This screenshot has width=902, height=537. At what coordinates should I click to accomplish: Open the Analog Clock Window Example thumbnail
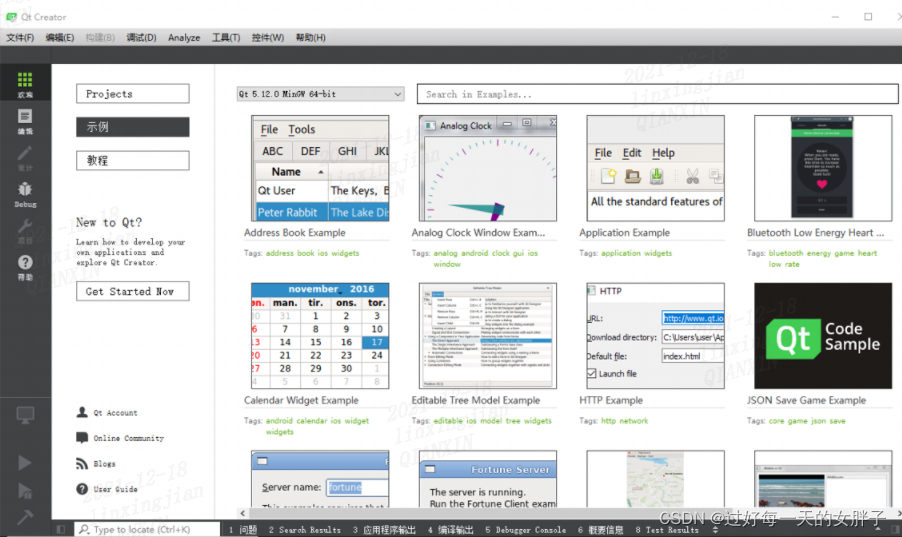click(488, 168)
